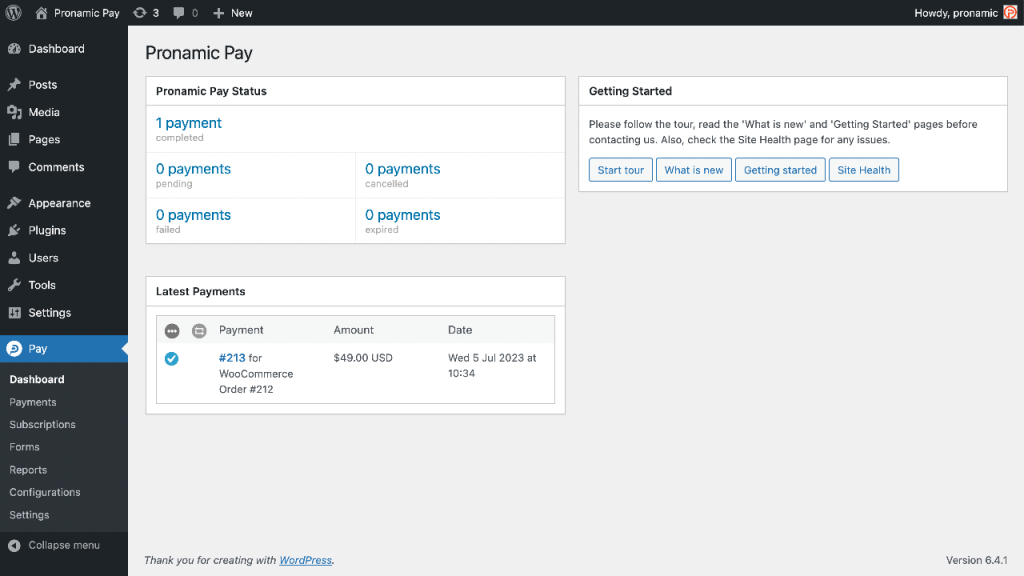Collapse the admin sidebar menu
The image size is (1024, 576).
[64, 545]
